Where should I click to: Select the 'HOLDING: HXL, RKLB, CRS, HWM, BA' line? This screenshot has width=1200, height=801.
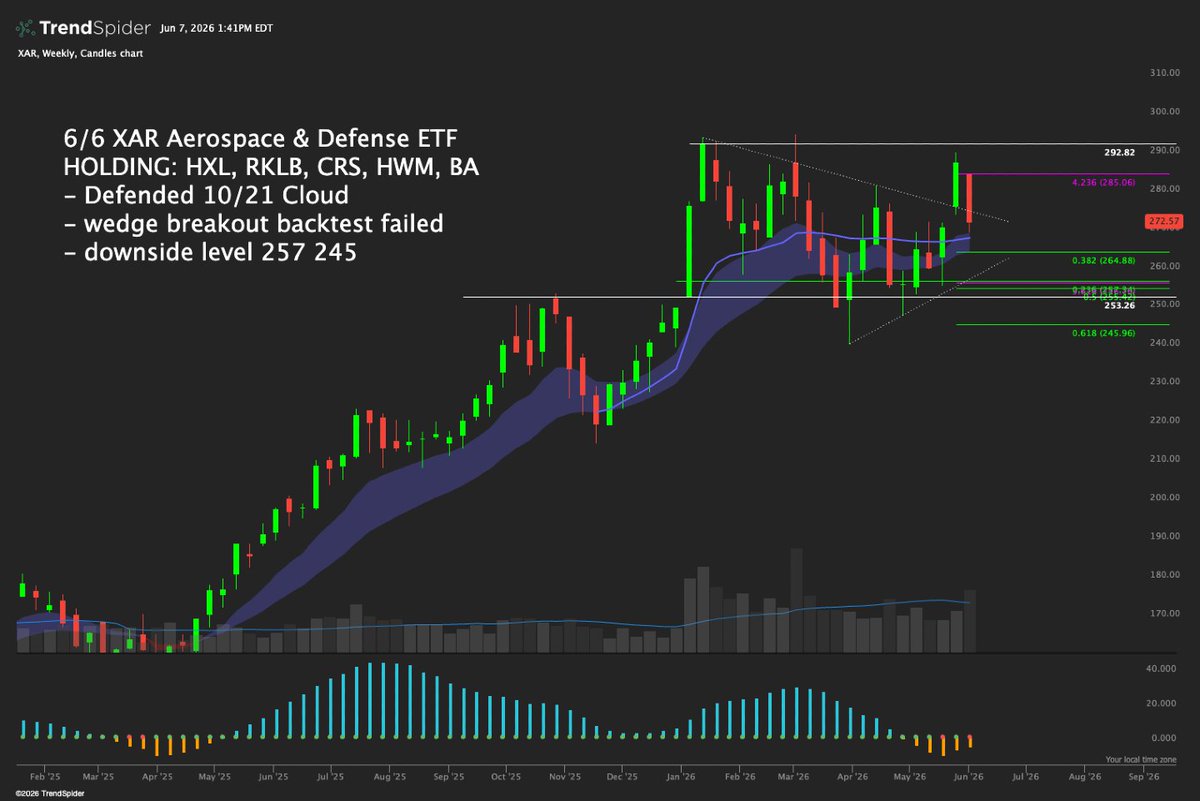coord(270,168)
